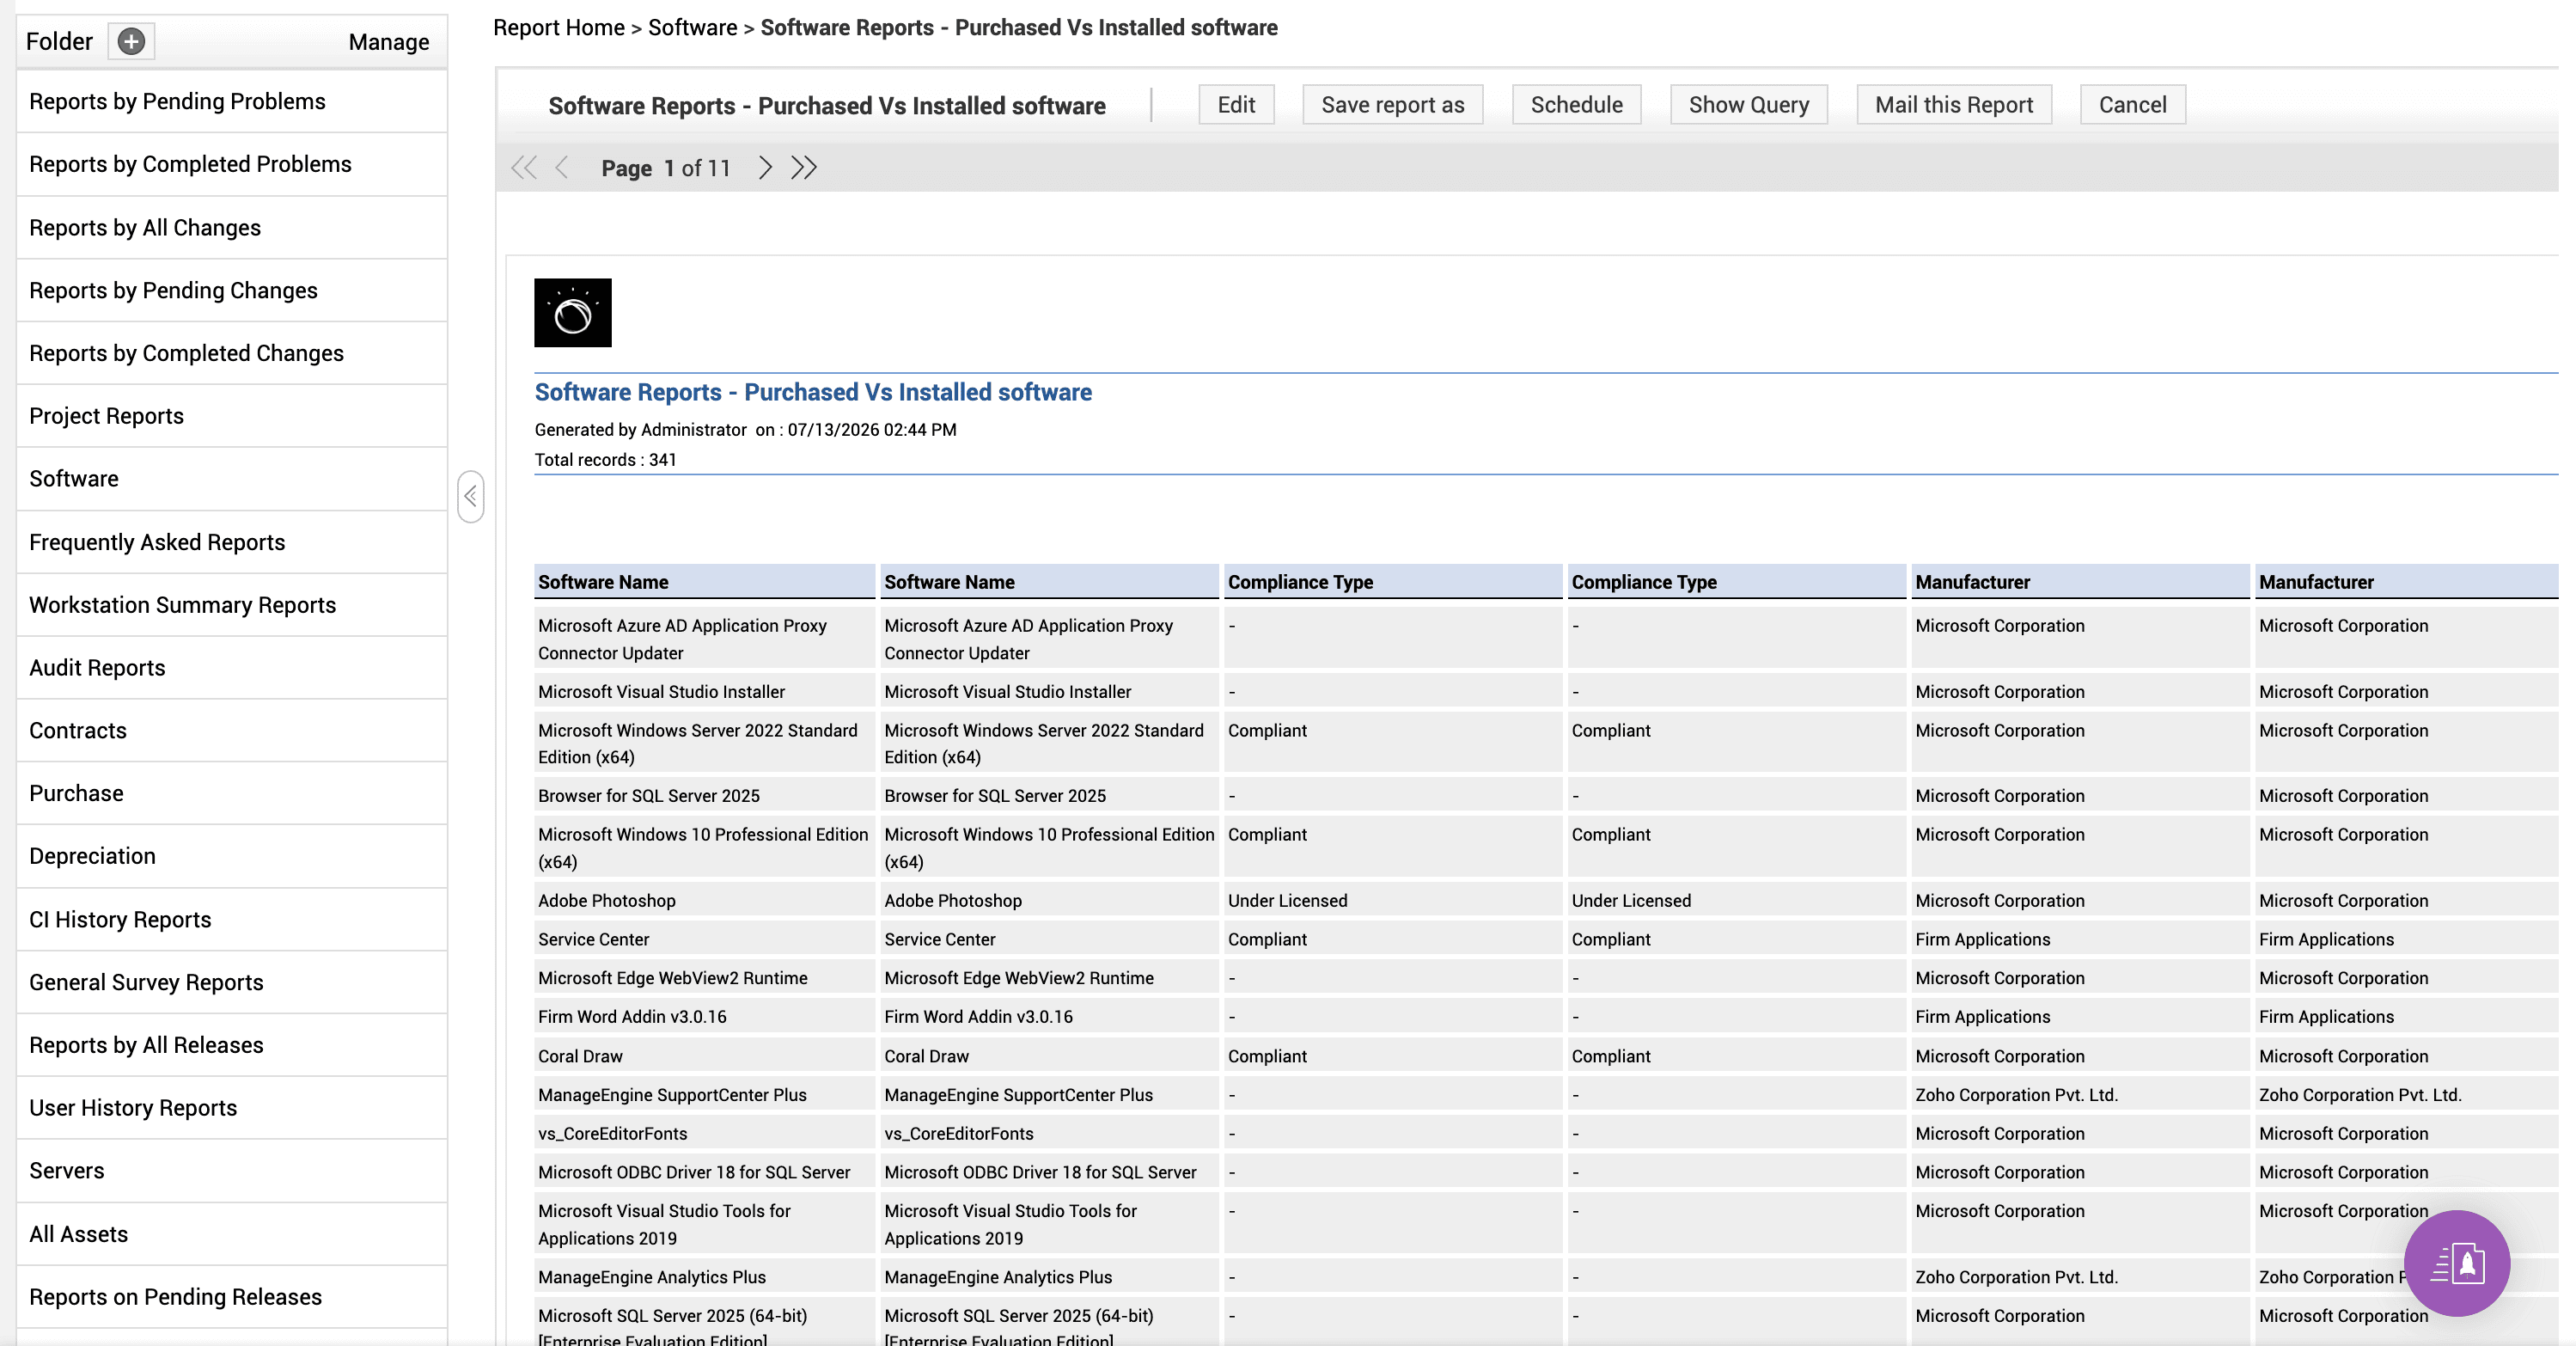The width and height of the screenshot is (2576, 1346).
Task: Go to the previous report page
Action: [x=562, y=168]
